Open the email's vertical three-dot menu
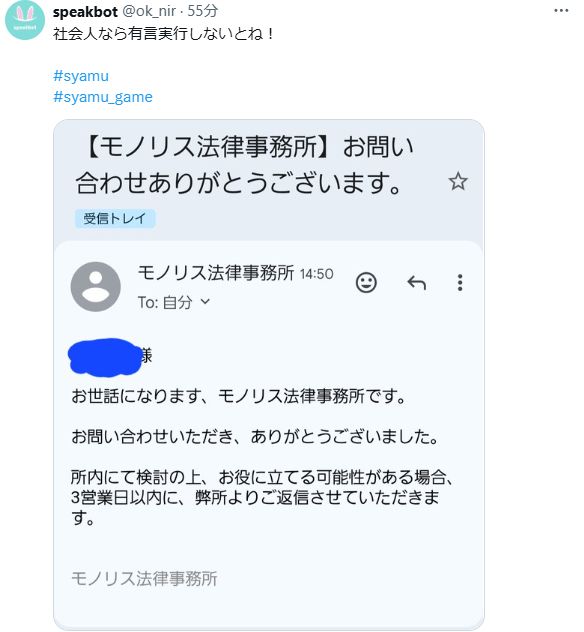 click(460, 283)
